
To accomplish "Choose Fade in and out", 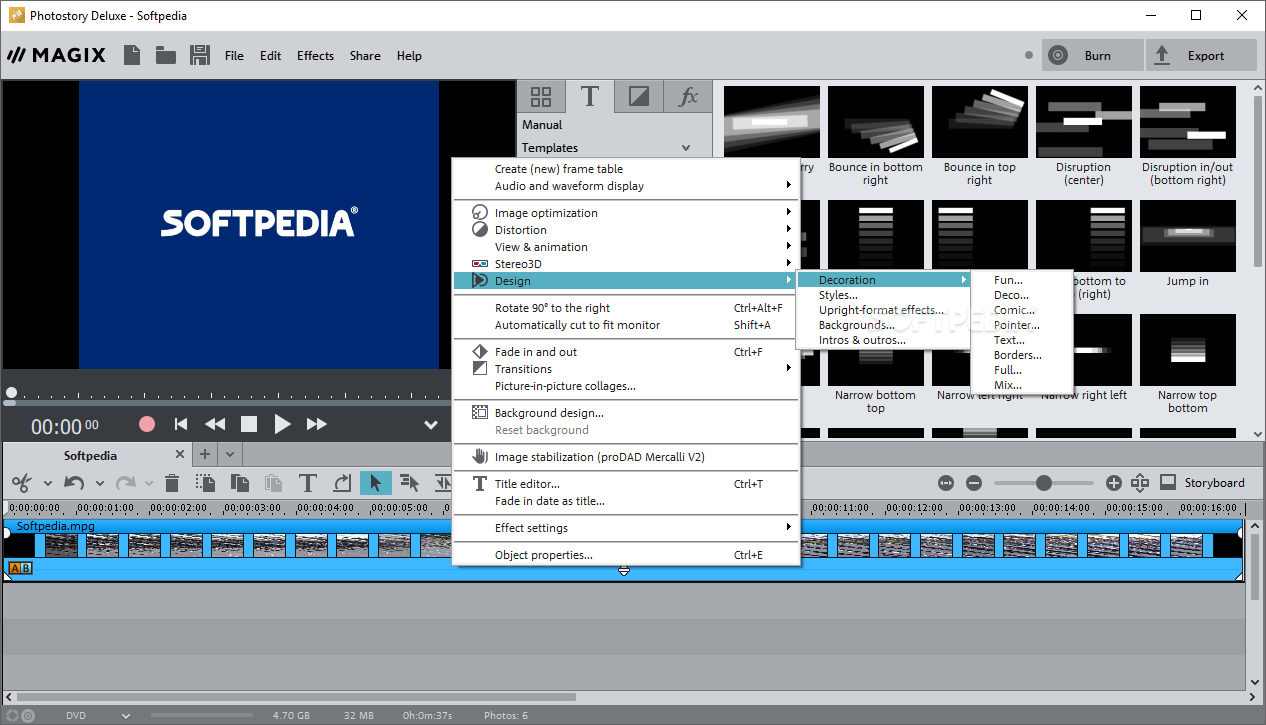I will pos(625,352).
